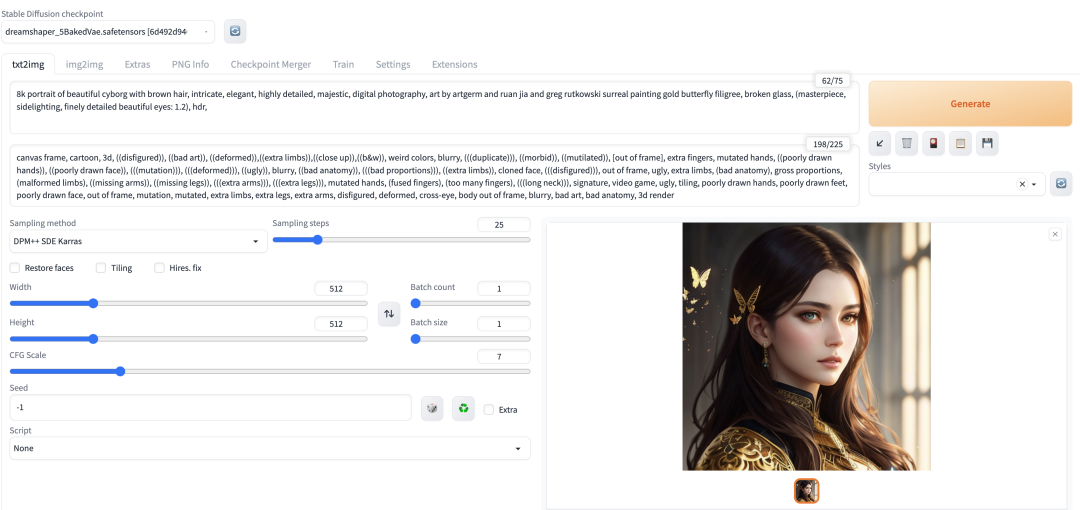Adjust the Batch count slider
Viewport: 1080px width, 510px height.
[470, 303]
